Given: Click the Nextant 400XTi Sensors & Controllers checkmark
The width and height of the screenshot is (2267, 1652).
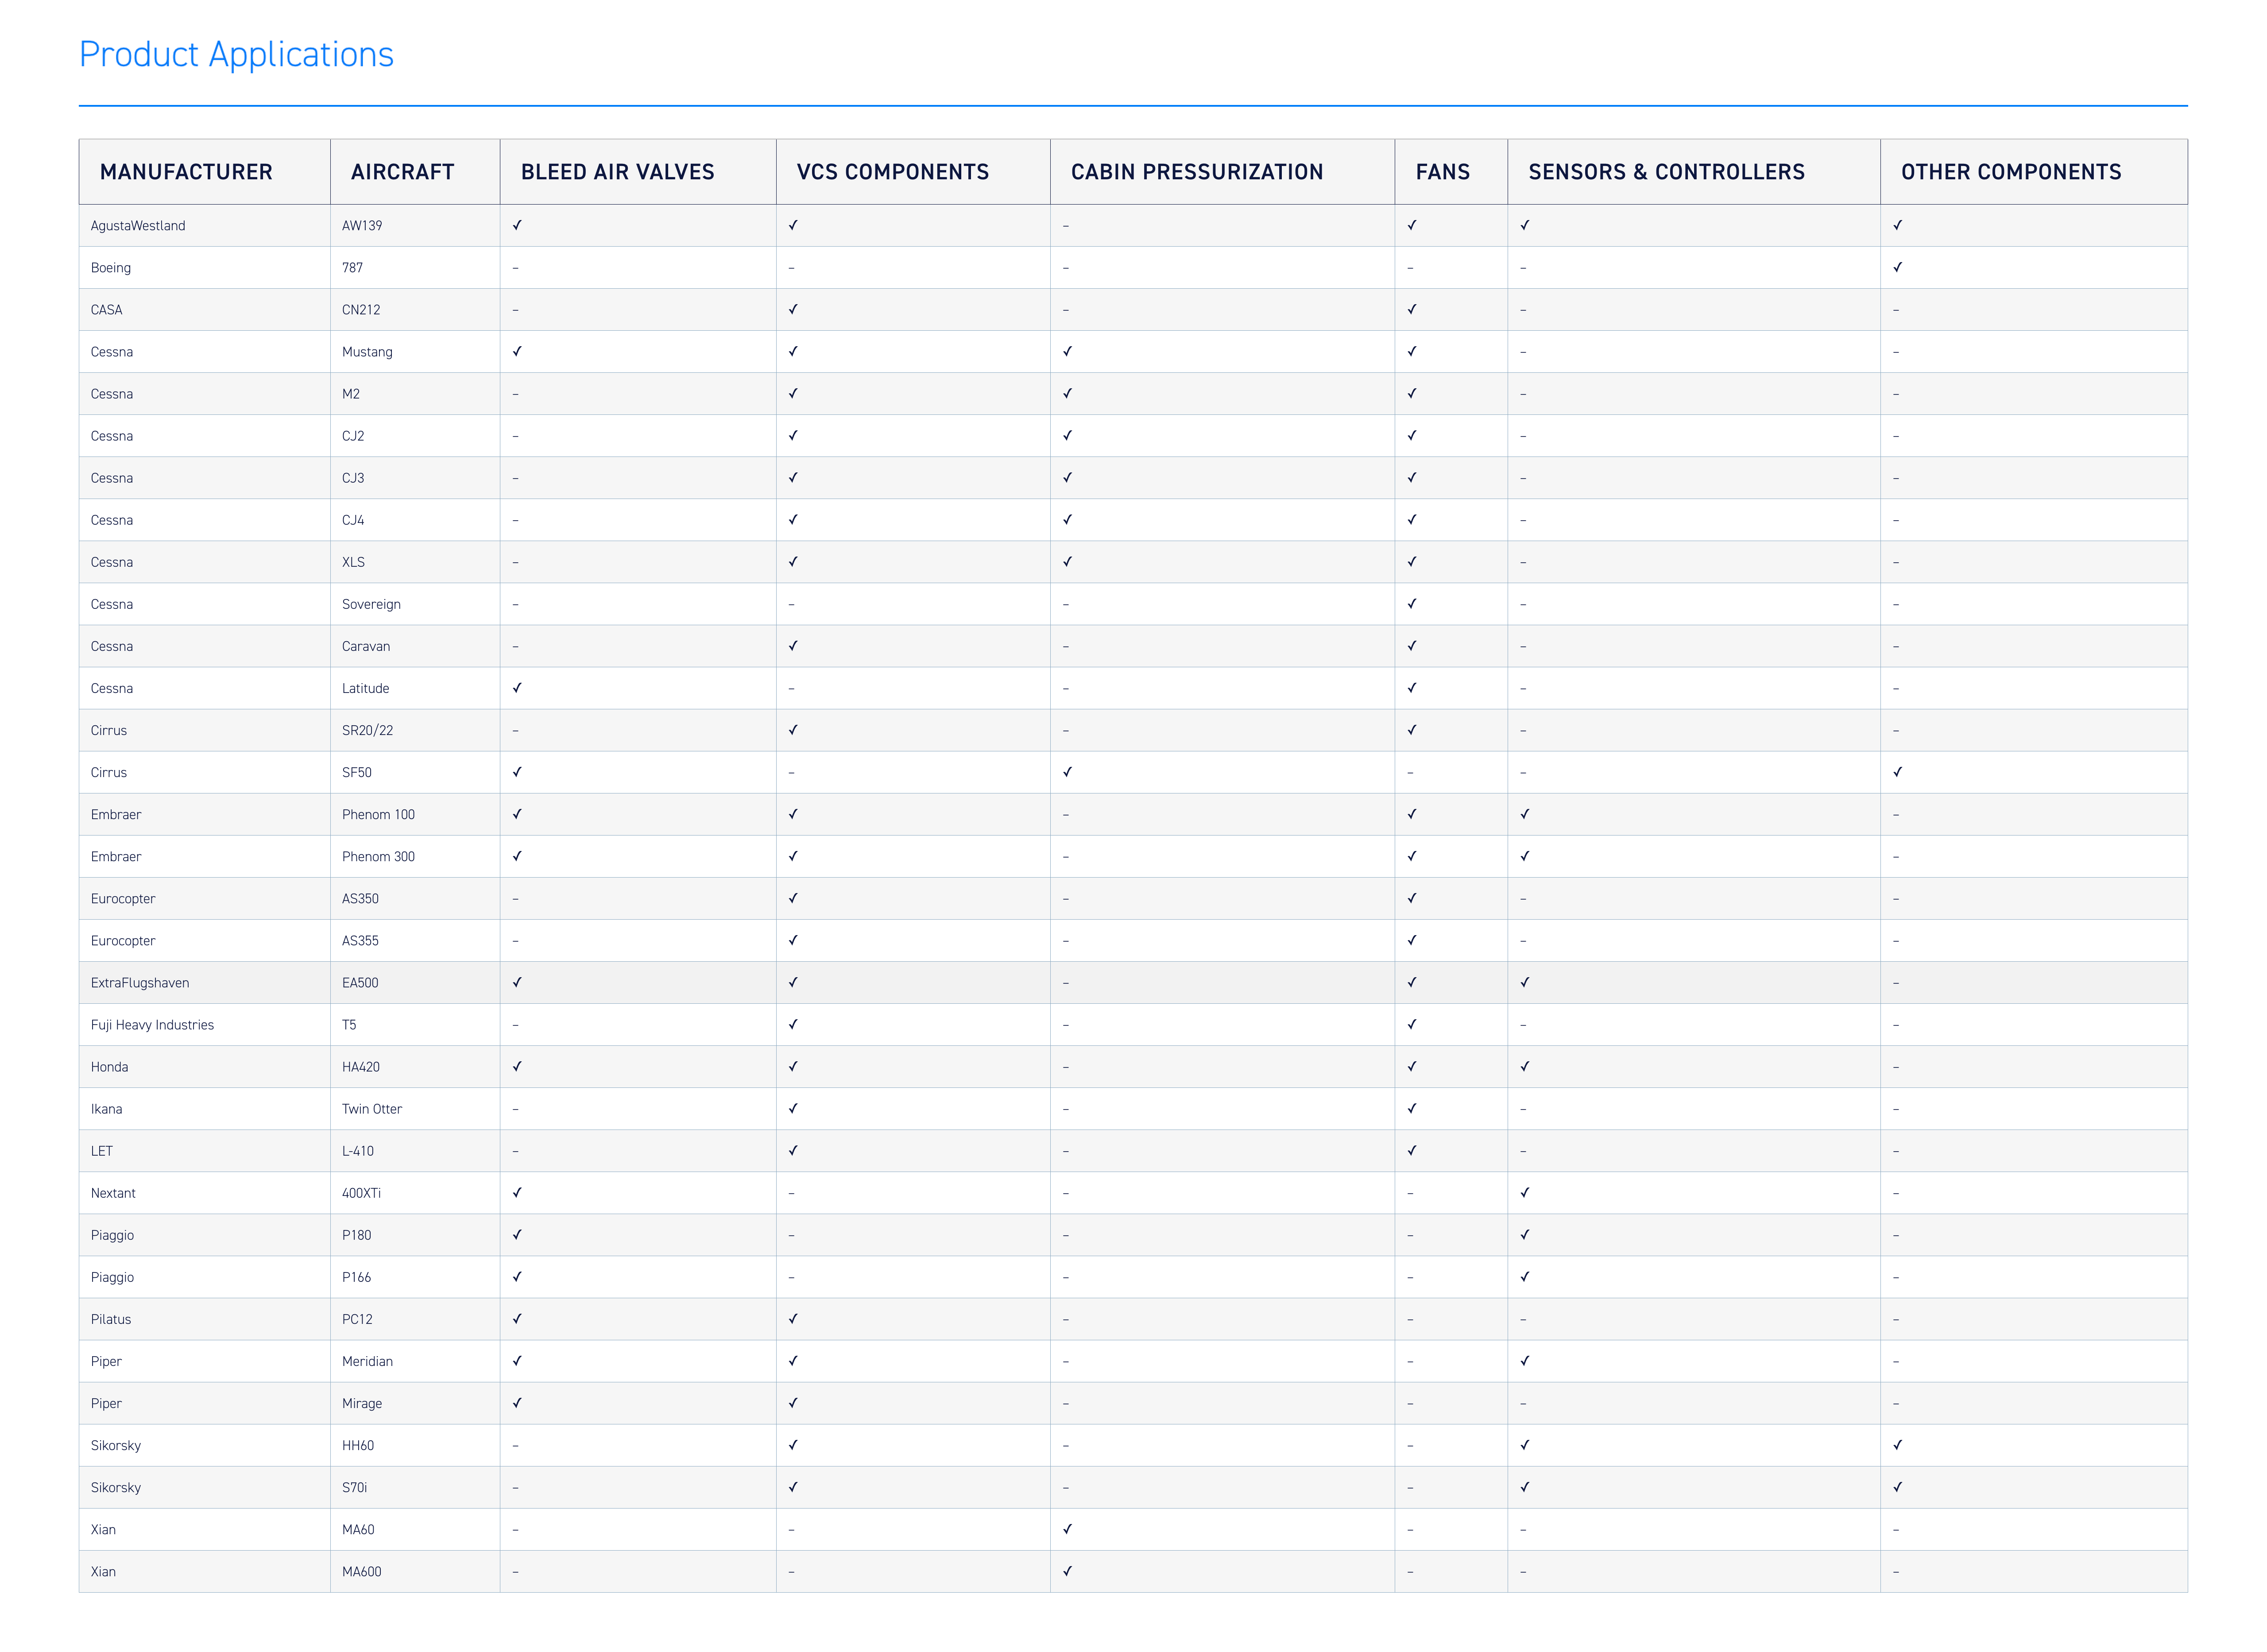Looking at the screenshot, I should (1524, 1192).
